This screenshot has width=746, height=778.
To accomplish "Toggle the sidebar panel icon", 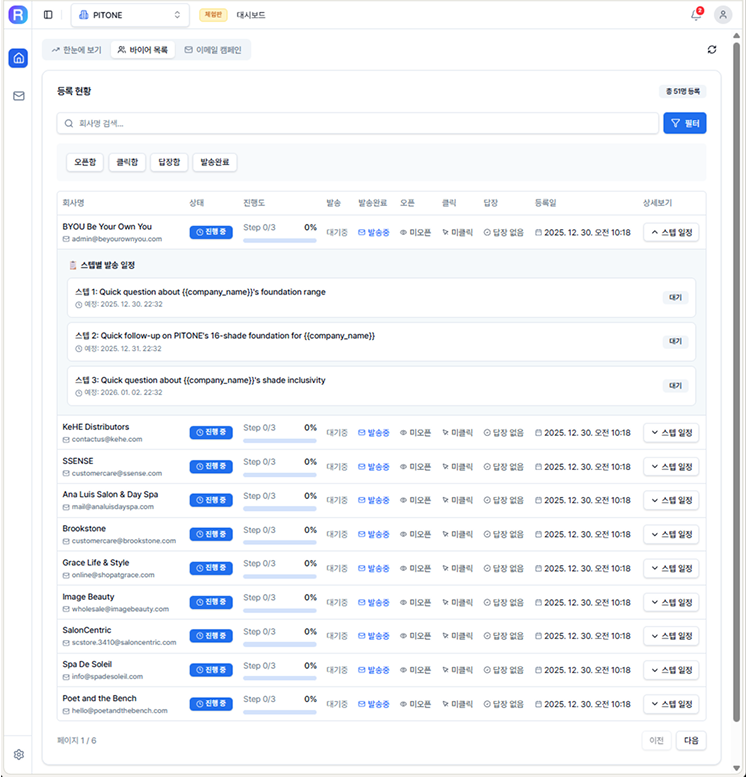I will pyautogui.click(x=48, y=15).
